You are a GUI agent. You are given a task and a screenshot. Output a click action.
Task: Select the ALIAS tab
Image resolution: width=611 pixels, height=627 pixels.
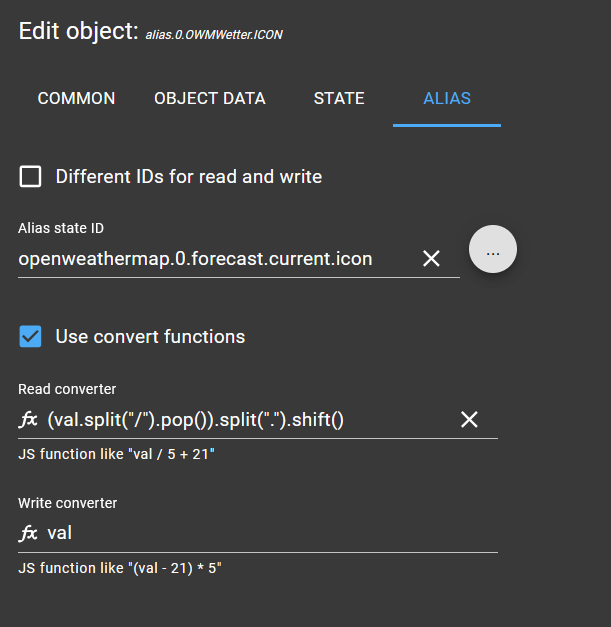pyautogui.click(x=447, y=99)
